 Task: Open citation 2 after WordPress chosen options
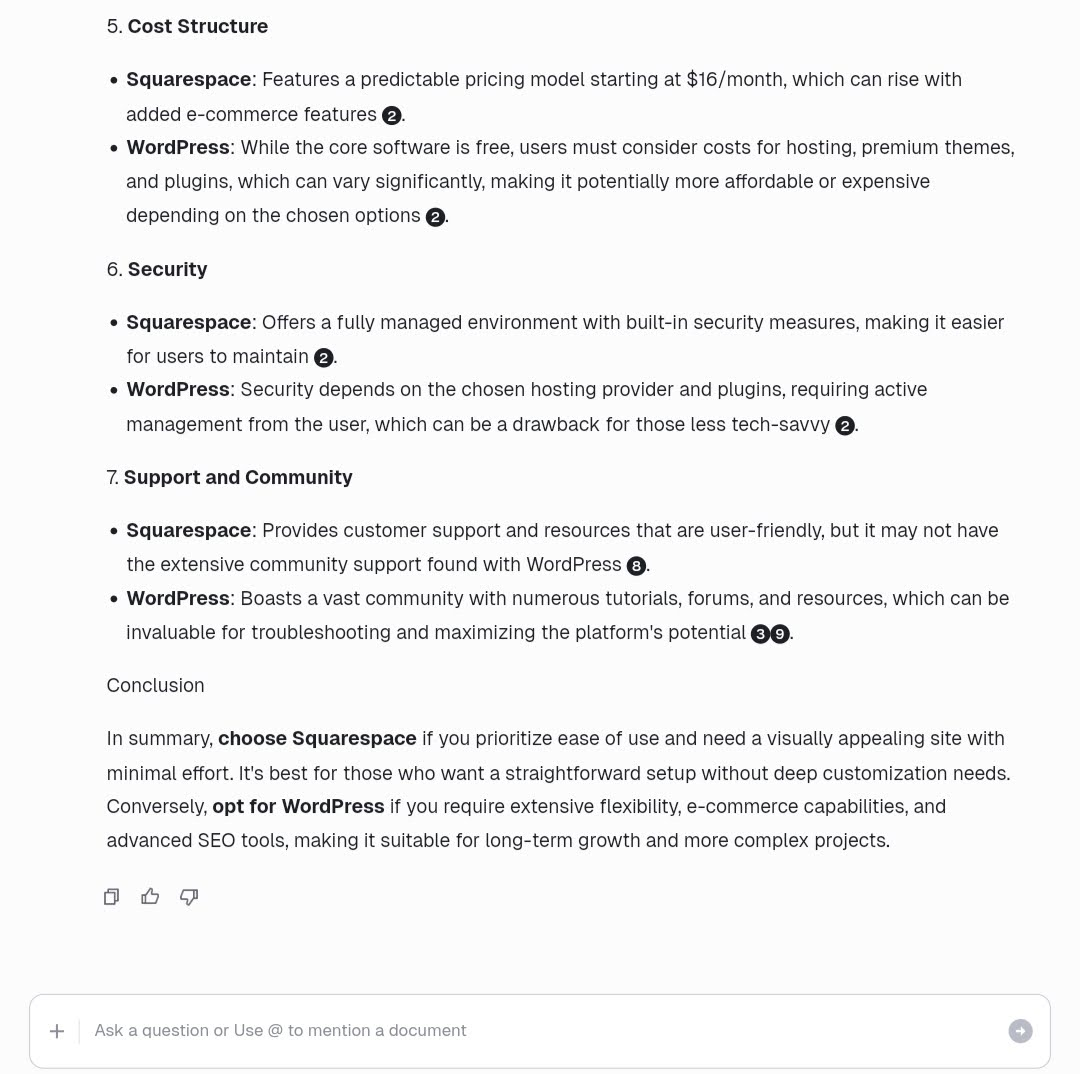click(x=435, y=217)
